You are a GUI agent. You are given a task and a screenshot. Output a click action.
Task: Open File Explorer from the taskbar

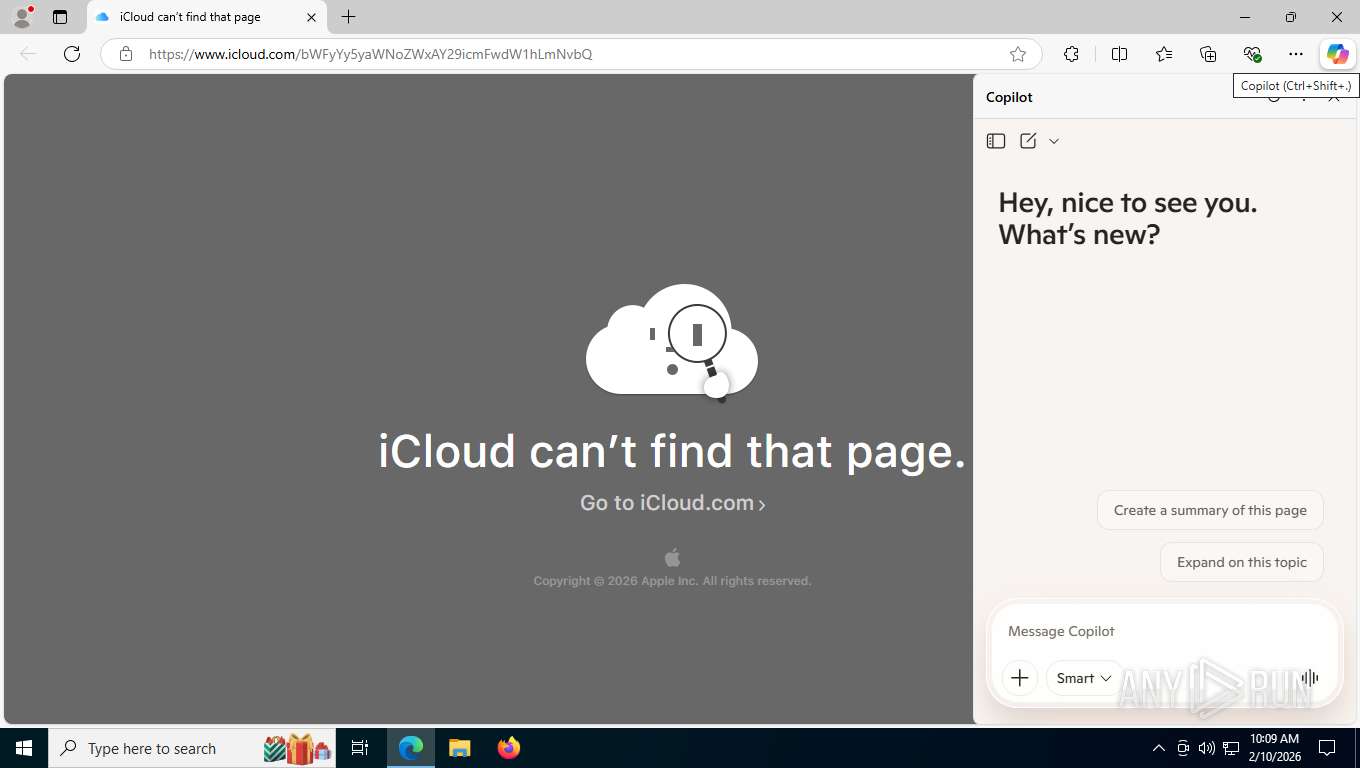pos(459,748)
